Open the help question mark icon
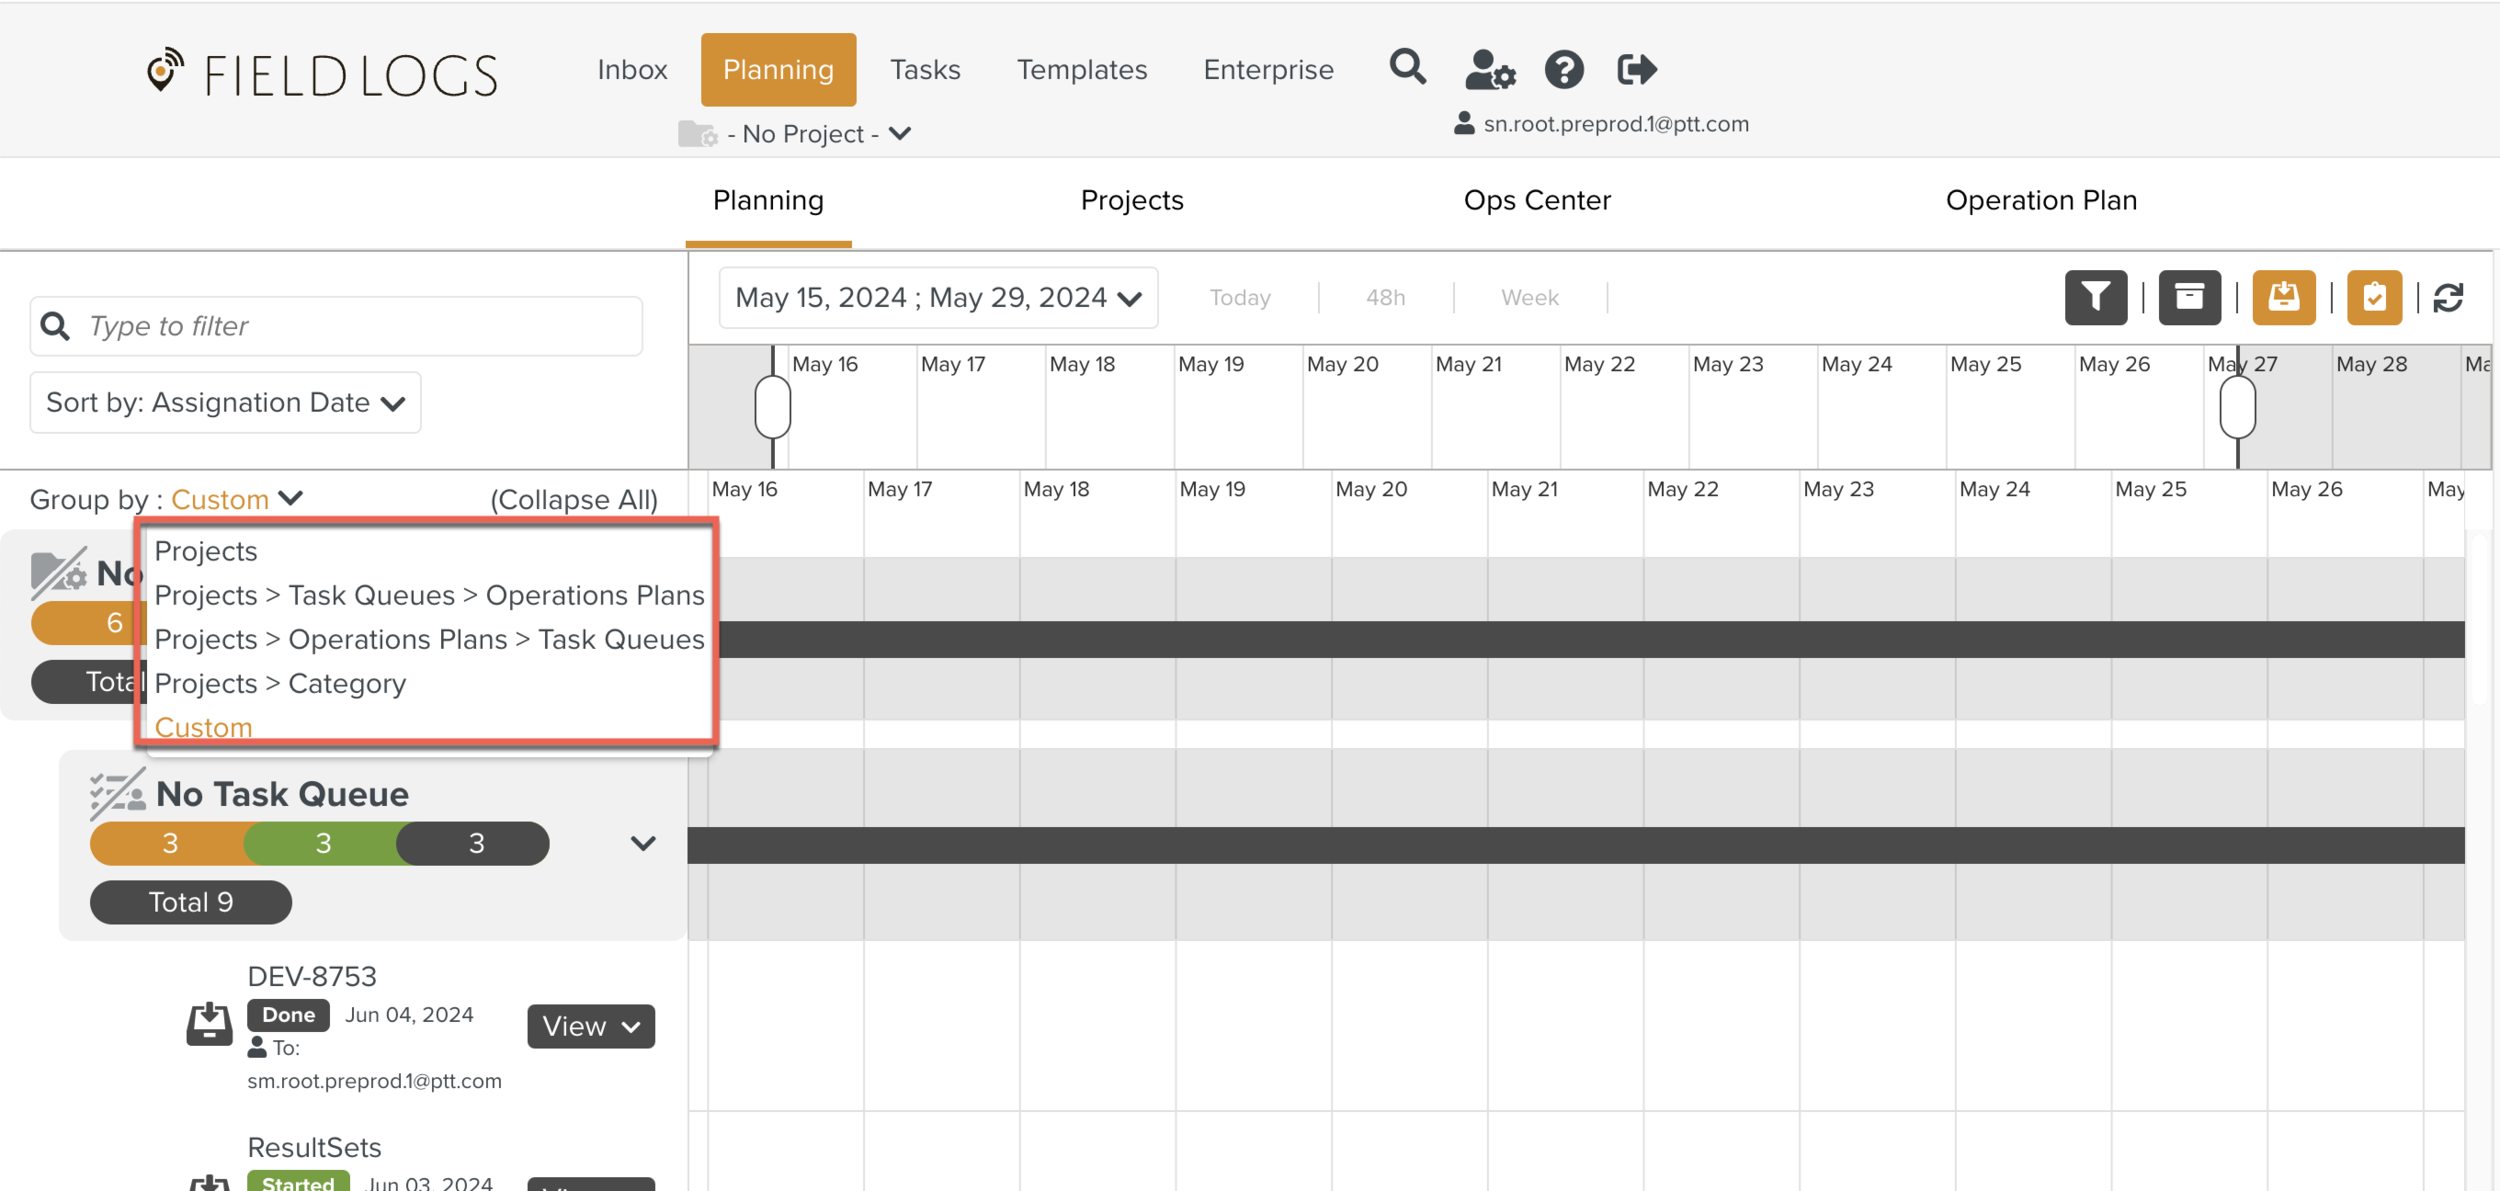Screen dimensions: 2500x1191 tap(1564, 70)
